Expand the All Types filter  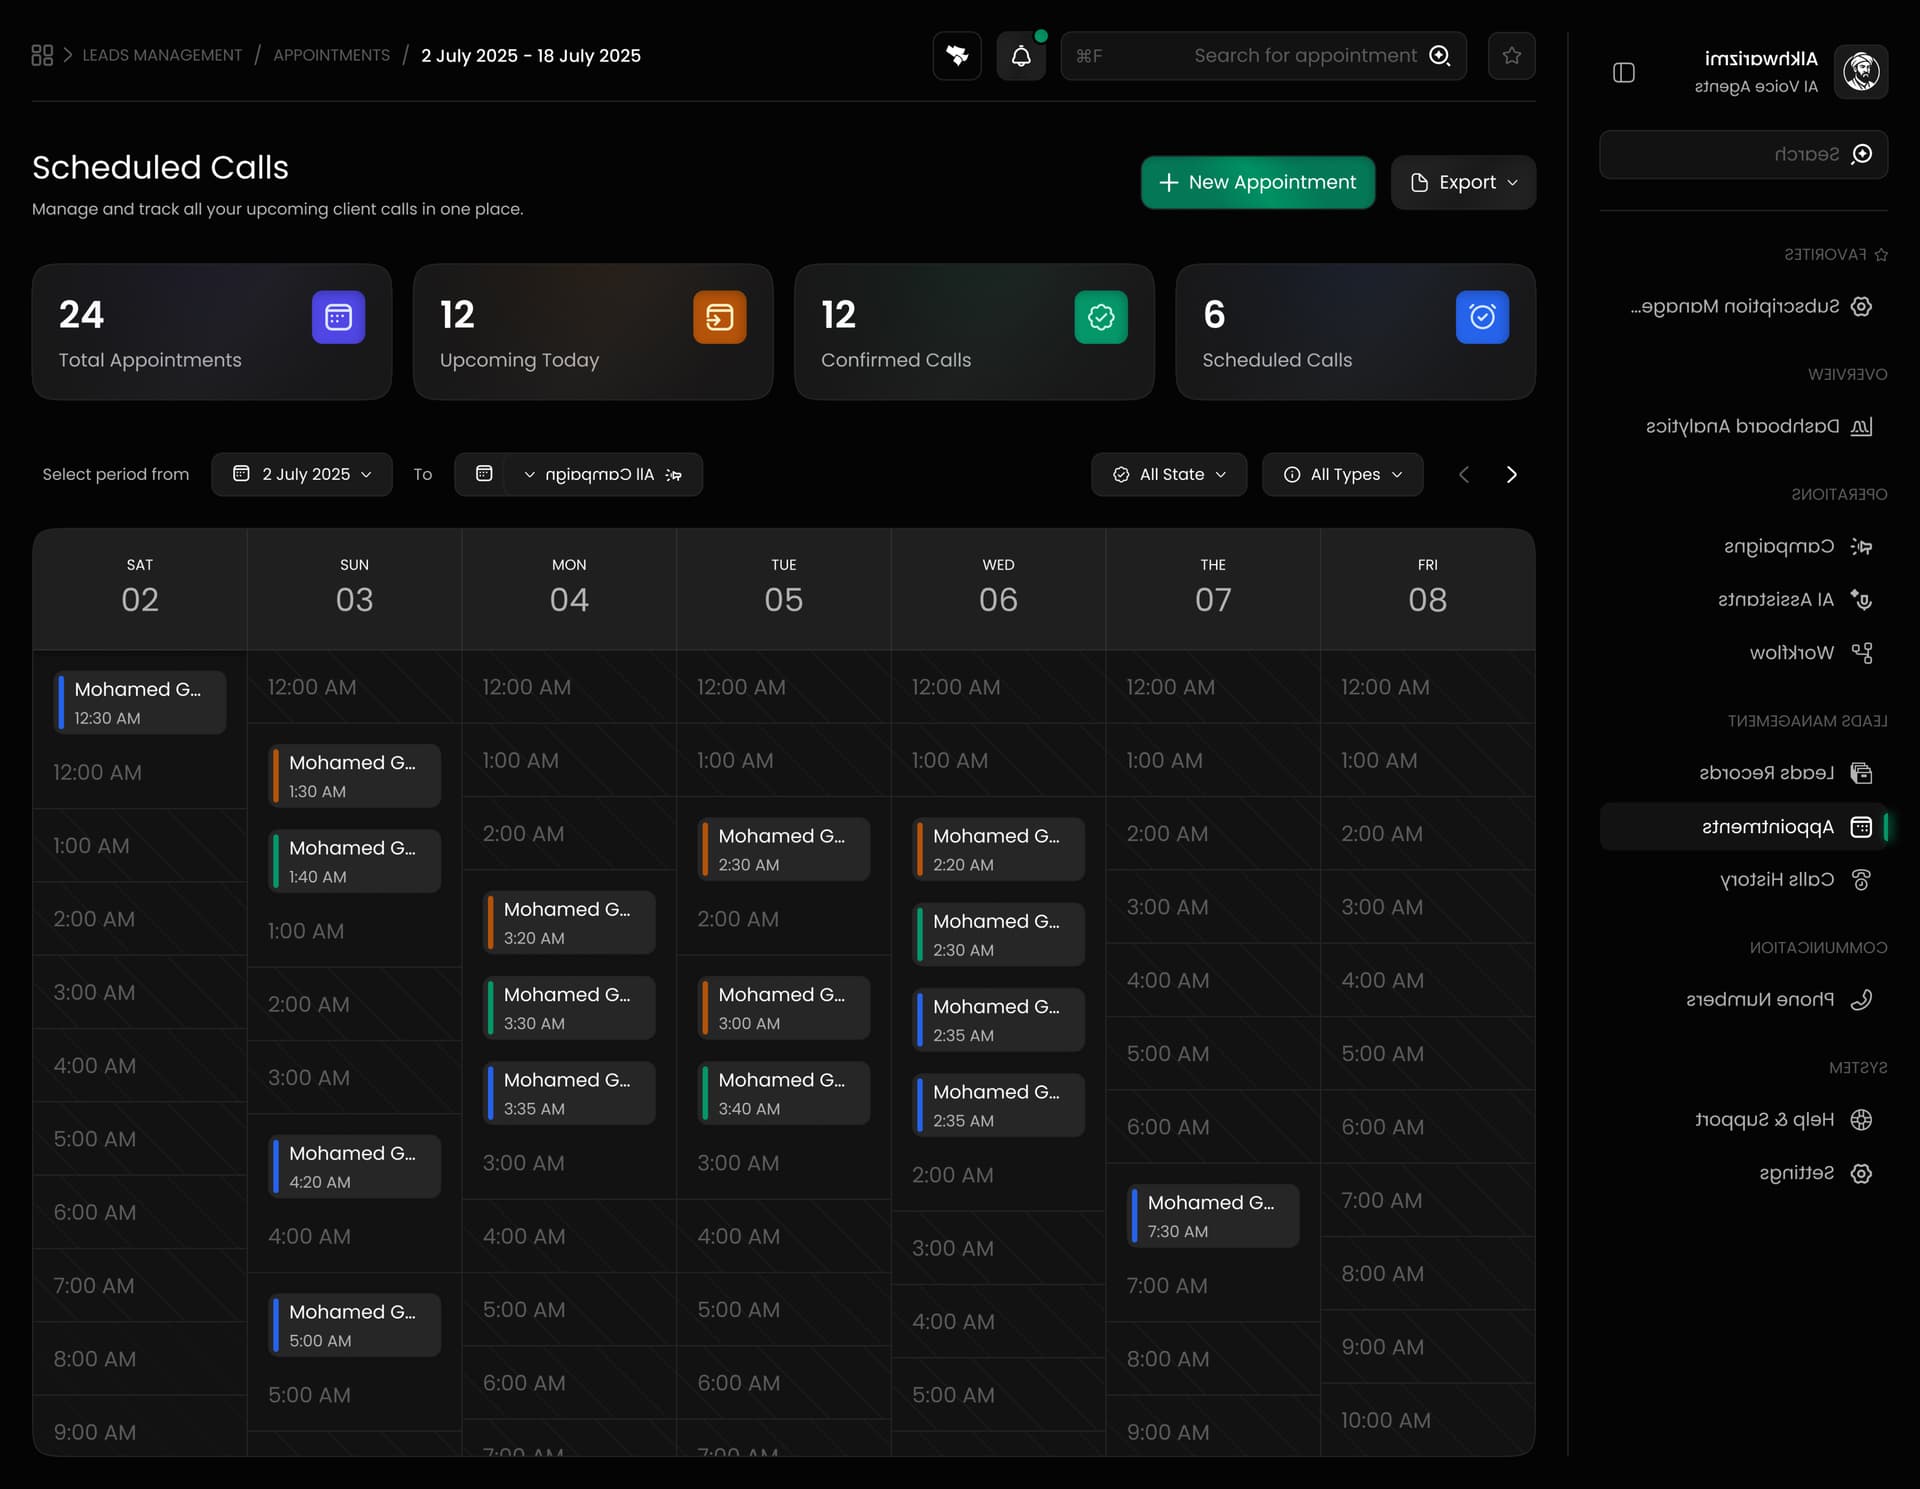click(1342, 474)
